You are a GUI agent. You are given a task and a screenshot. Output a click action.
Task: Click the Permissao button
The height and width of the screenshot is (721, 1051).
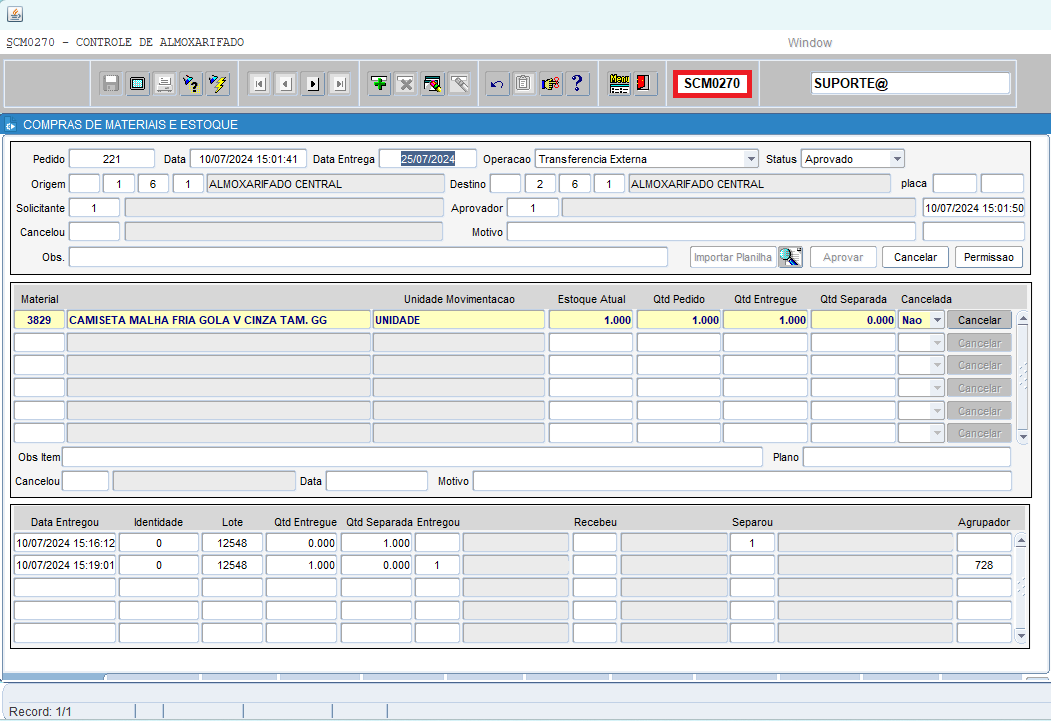click(x=989, y=257)
